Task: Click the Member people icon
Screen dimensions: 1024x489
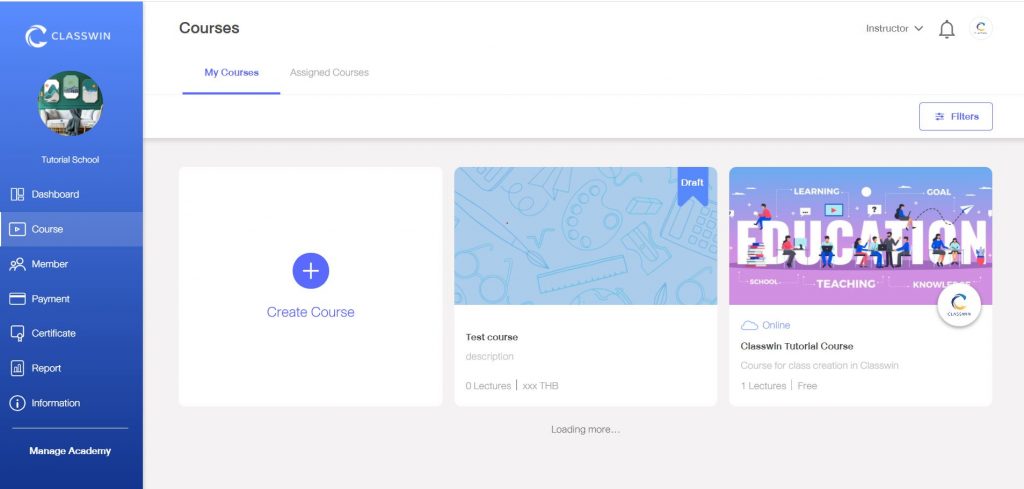Action: point(17,264)
